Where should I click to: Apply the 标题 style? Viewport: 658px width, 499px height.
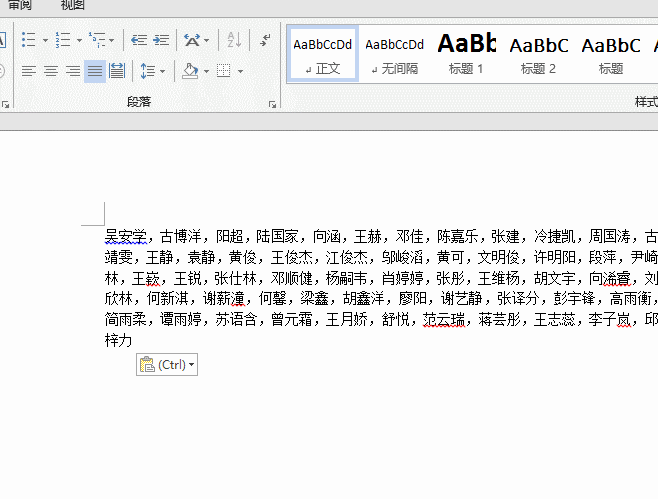coord(611,54)
